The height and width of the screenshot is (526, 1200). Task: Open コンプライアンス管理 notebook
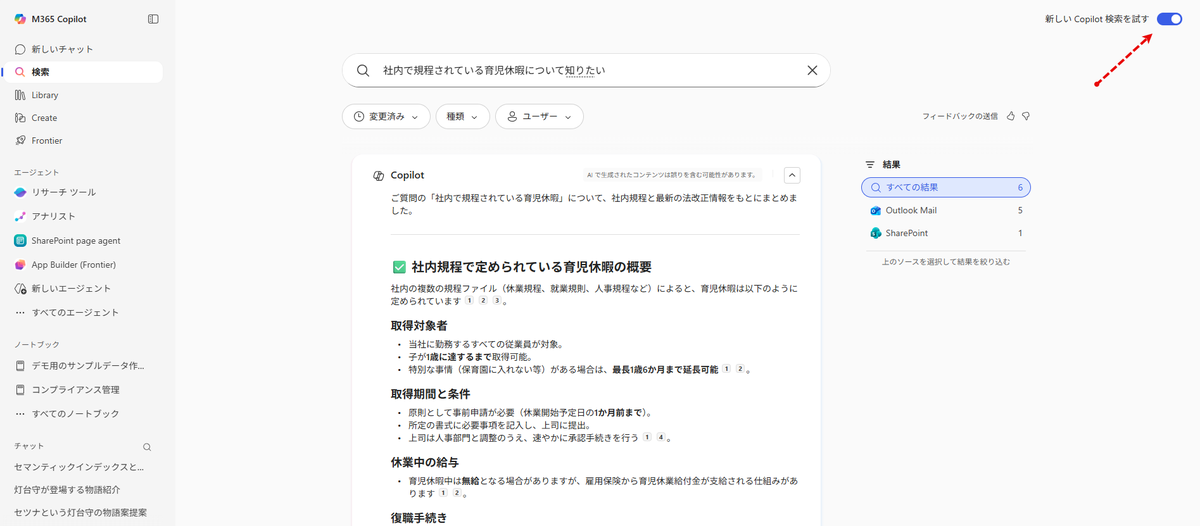75,390
